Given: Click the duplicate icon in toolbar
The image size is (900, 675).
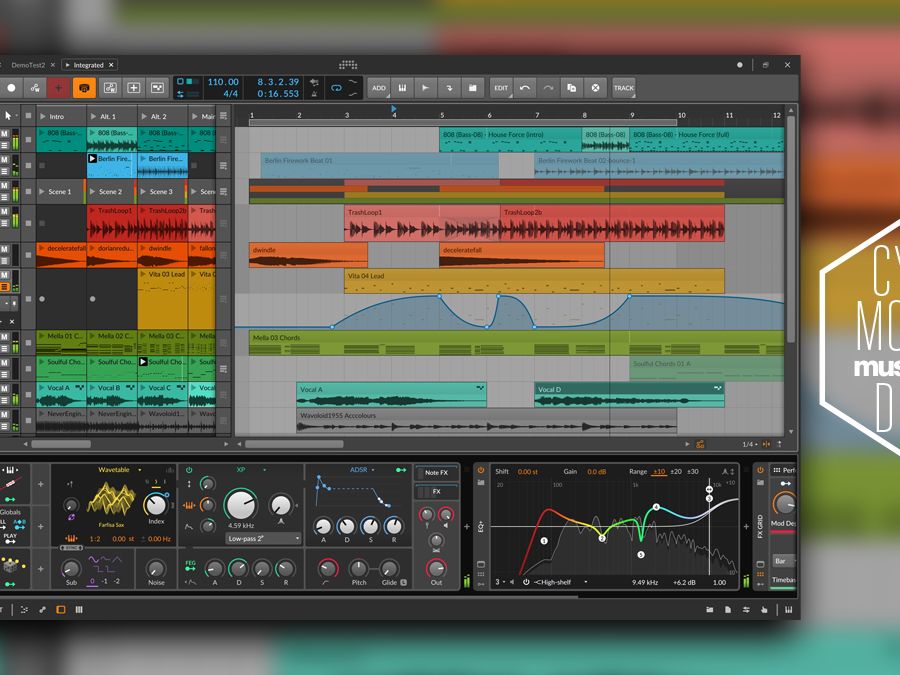Looking at the screenshot, I should (x=572, y=88).
